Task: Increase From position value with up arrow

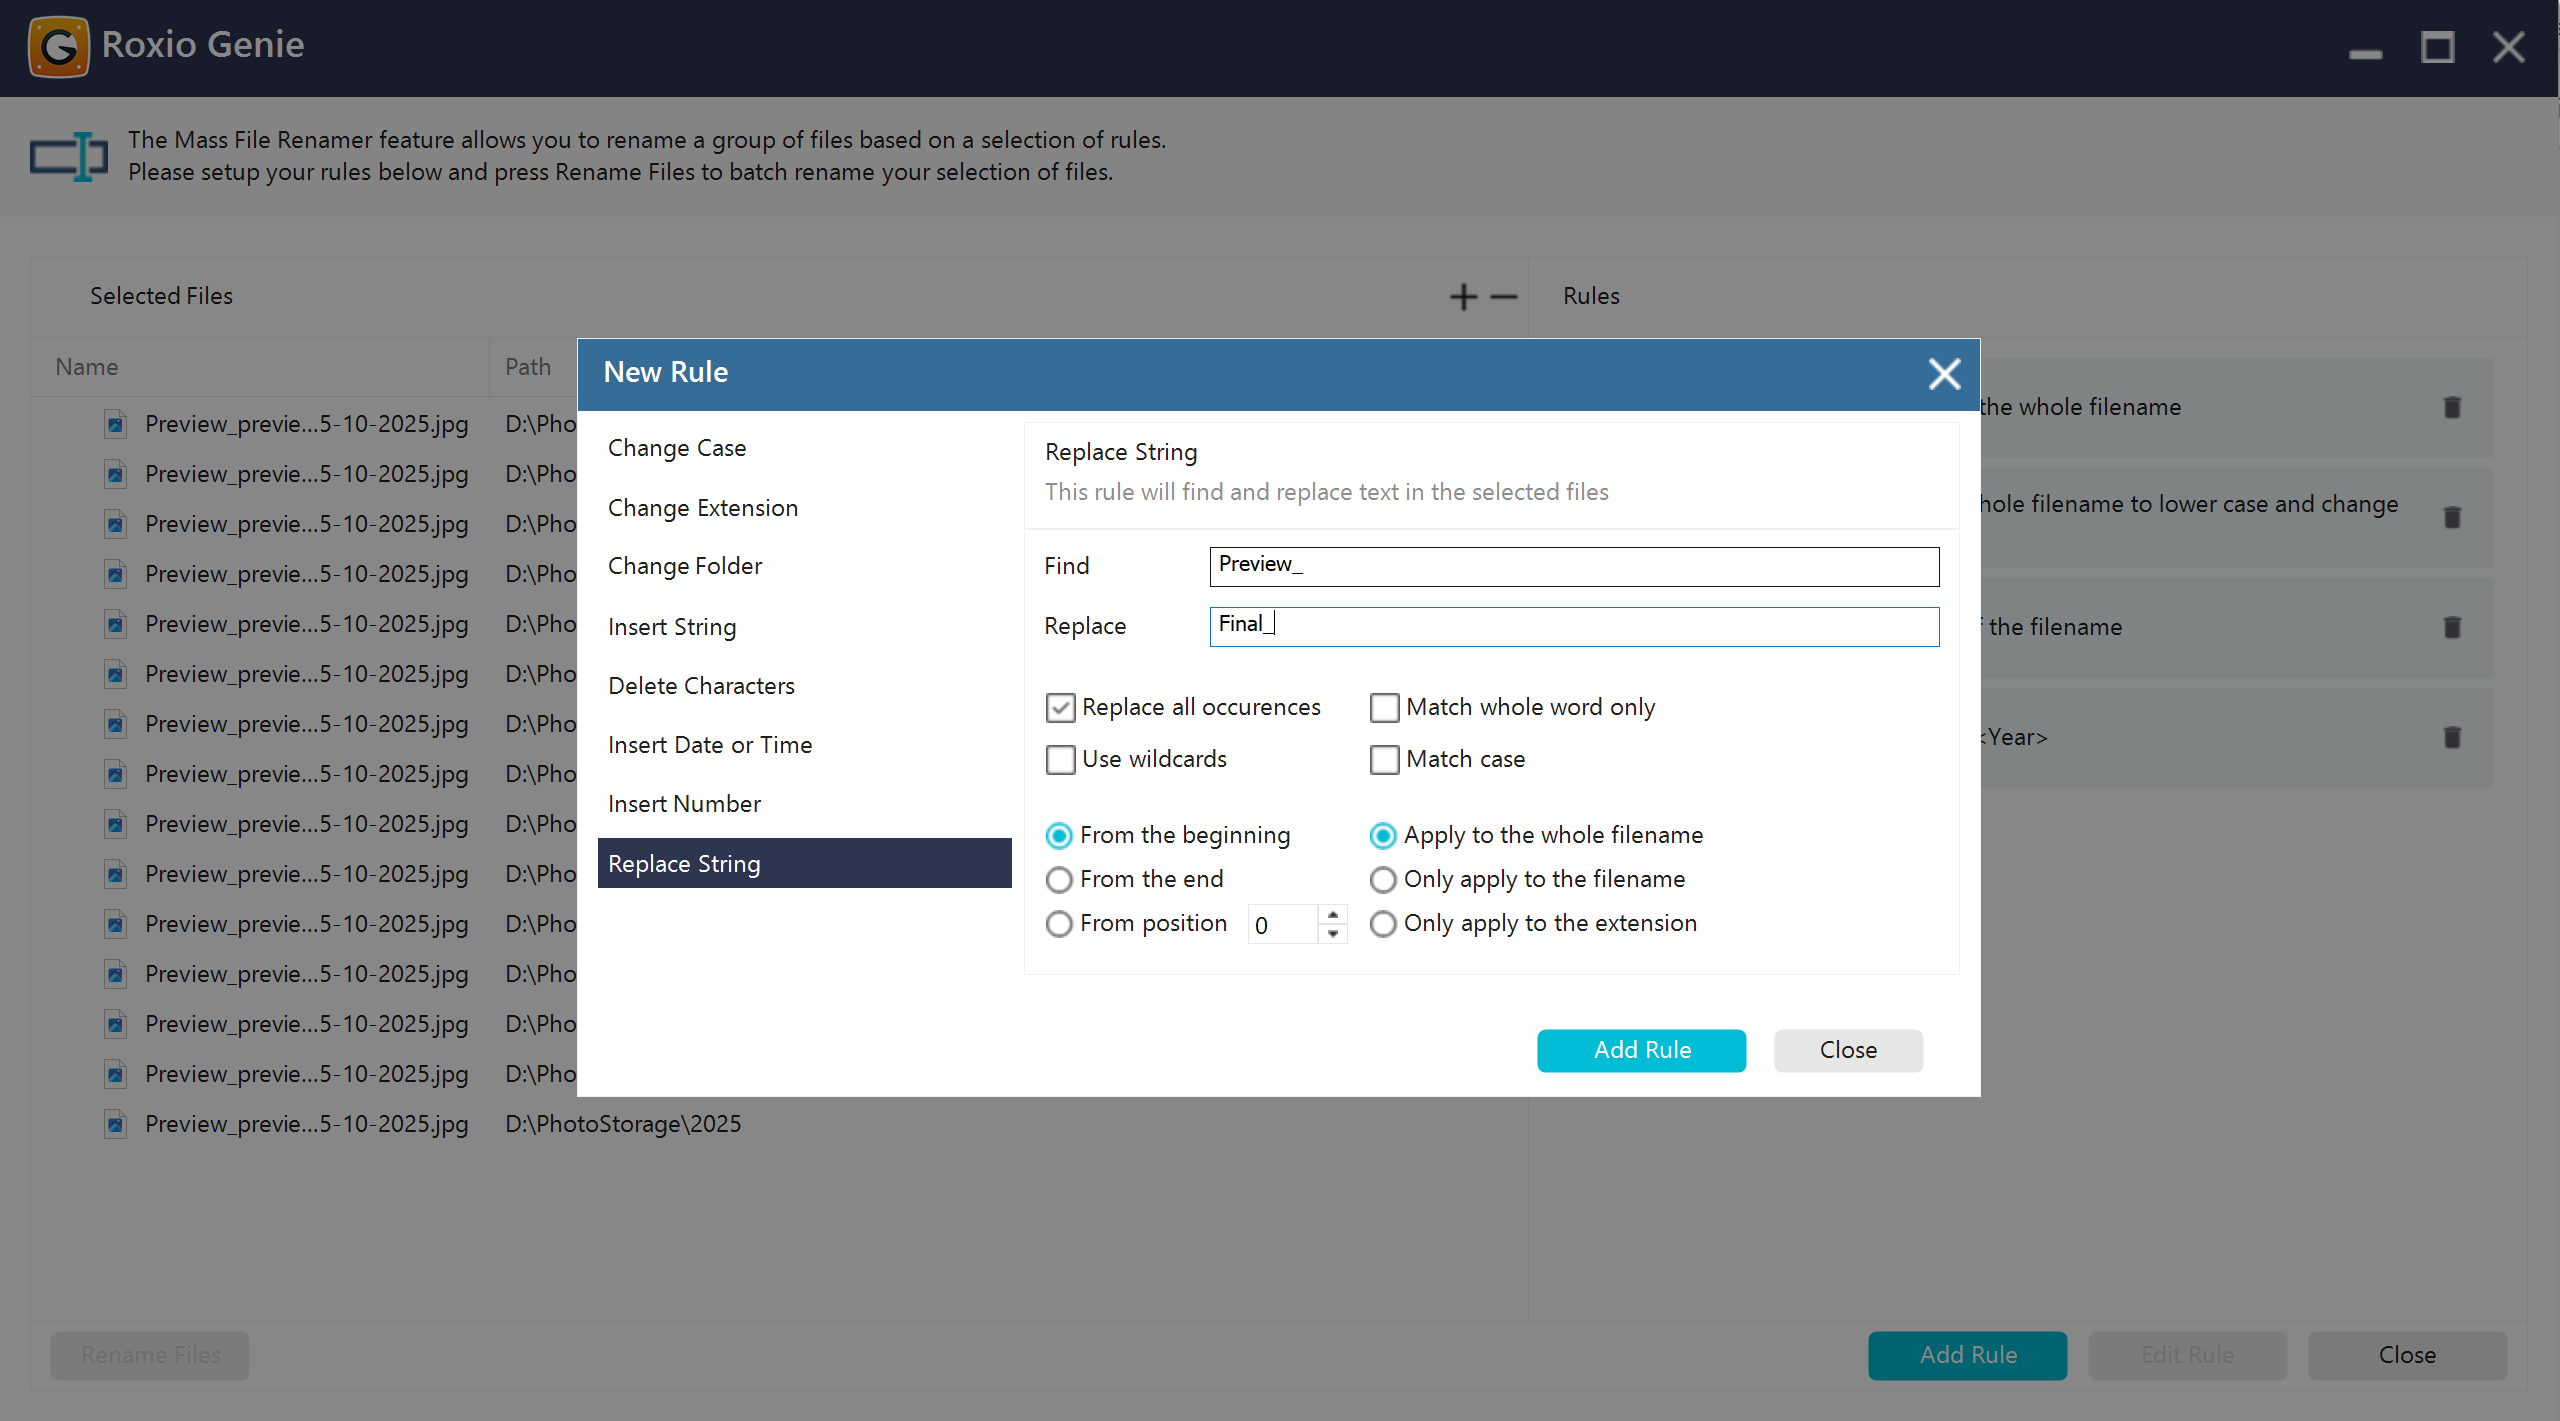Action: point(1333,915)
